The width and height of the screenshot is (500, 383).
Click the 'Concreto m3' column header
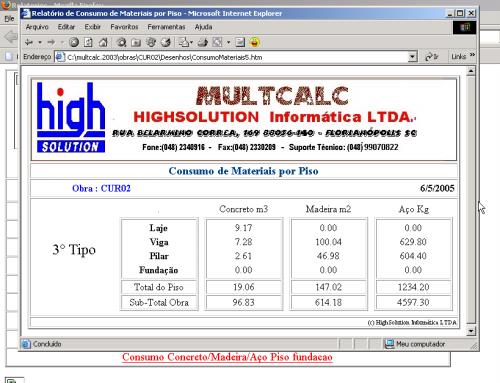244,209
